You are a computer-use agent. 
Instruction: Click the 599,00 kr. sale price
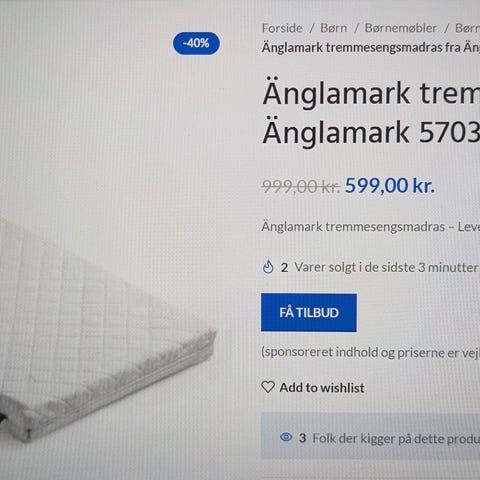tap(390, 186)
